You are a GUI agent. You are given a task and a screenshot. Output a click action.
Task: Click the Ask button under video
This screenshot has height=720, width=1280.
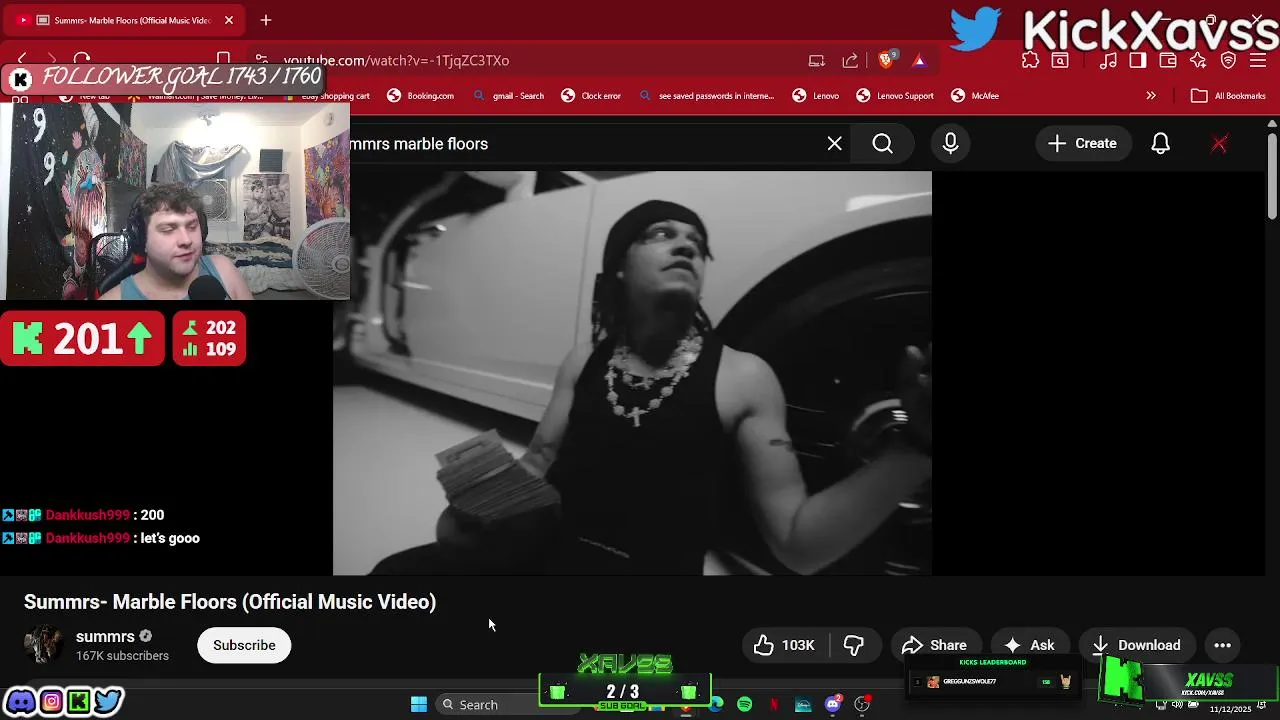[x=1030, y=645]
